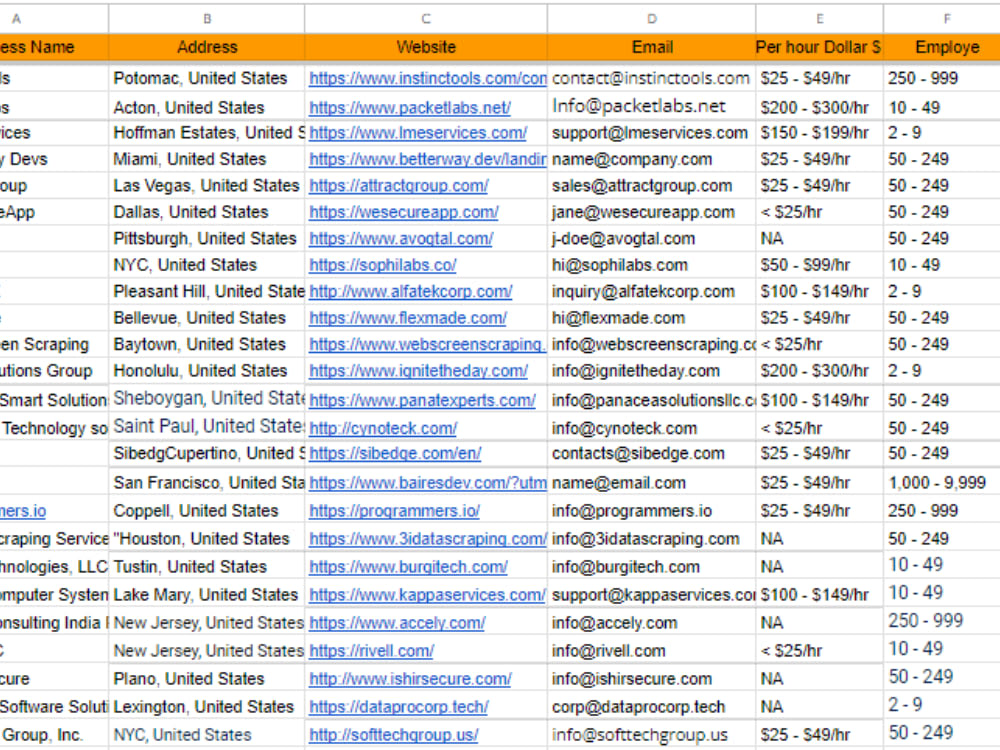Select the corp@dataprocorp.tech cell
The width and height of the screenshot is (1000, 750).
[652, 707]
